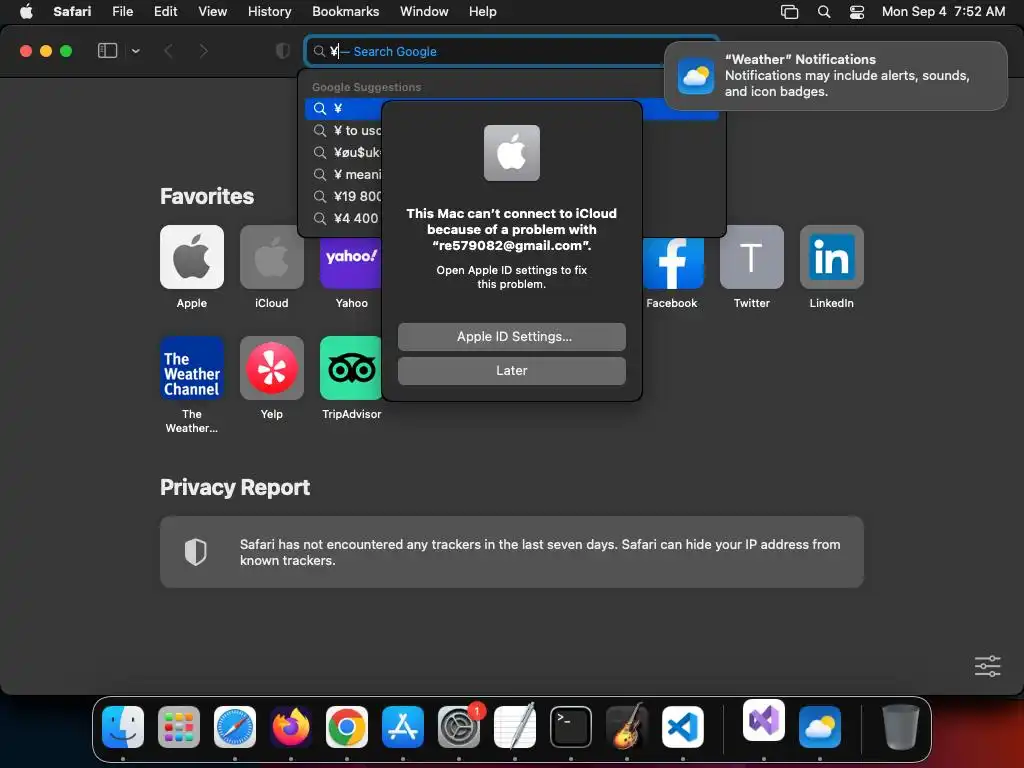Viewport: 1024px width, 768px height.
Task: Open the Yelp favorite
Action: (x=272, y=368)
